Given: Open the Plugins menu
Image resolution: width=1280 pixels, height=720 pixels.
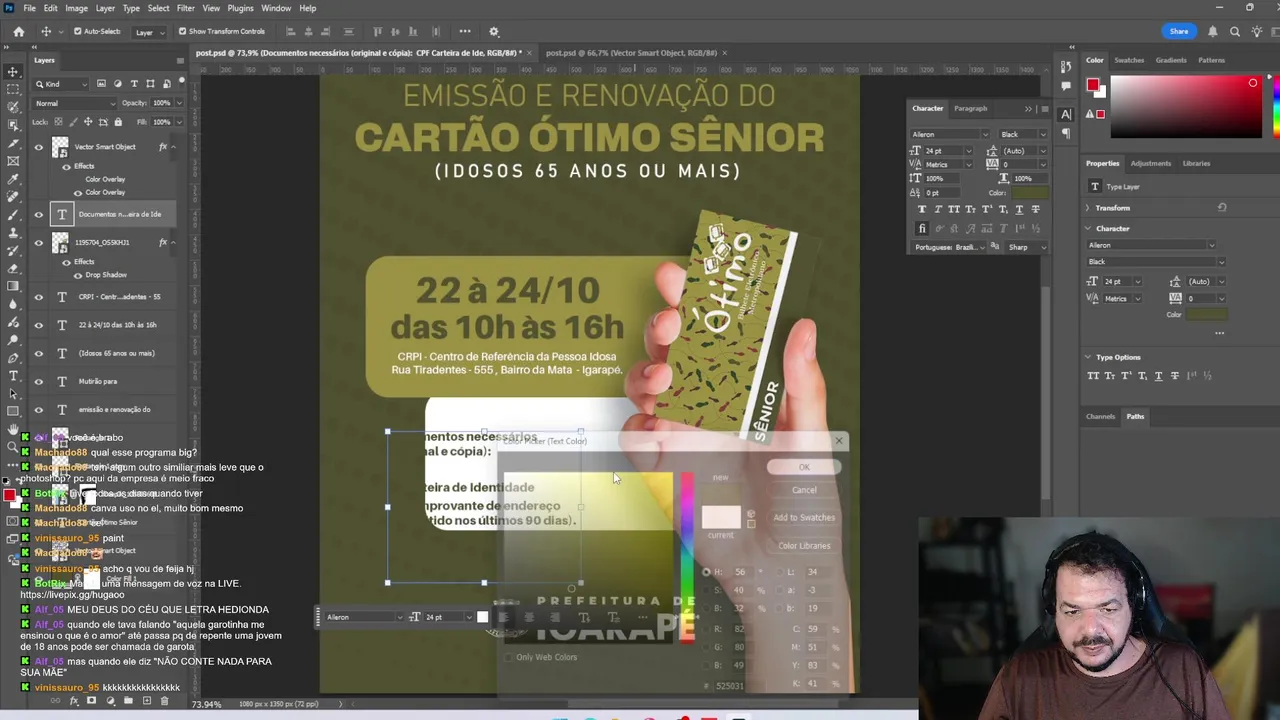Looking at the screenshot, I should pos(240,8).
